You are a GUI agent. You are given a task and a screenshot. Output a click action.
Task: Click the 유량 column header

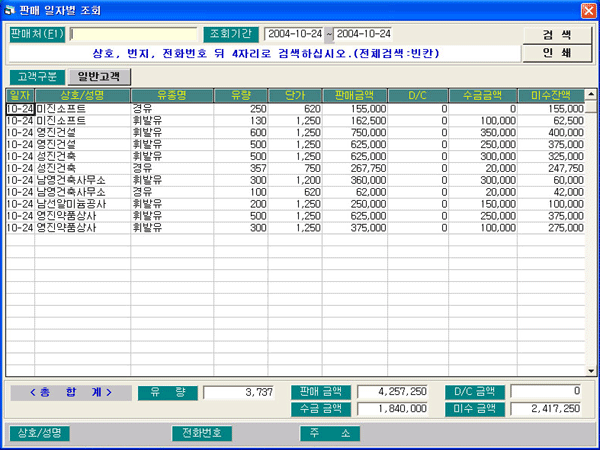(x=241, y=96)
